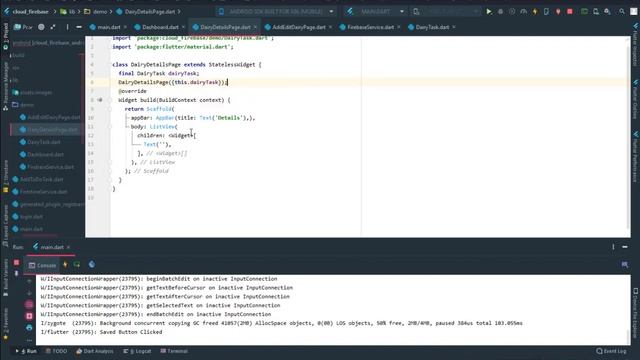The width and height of the screenshot is (640, 360).
Task: Click down arrow in Run console sidebar
Action: pyautogui.click(x=29, y=293)
